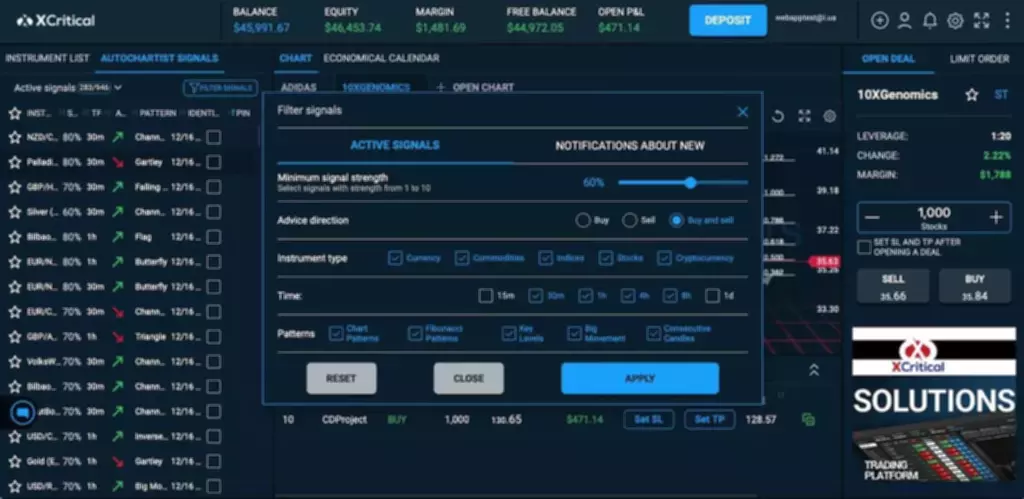Click the chart refresh icon
This screenshot has width=1024, height=499.
point(778,117)
